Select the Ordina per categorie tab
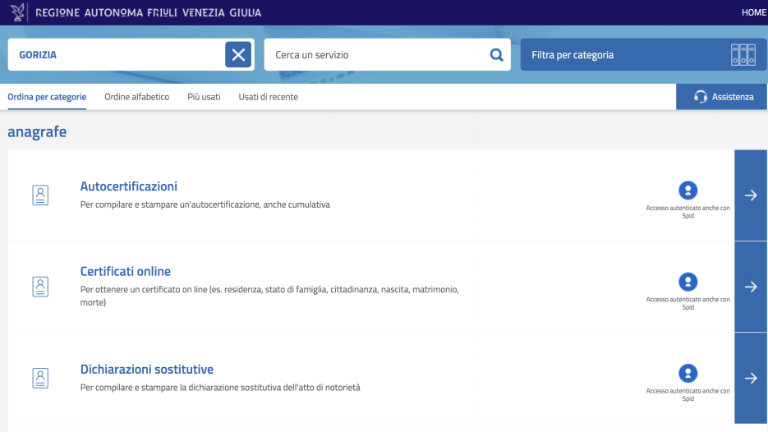The width and height of the screenshot is (768, 432). [47, 97]
